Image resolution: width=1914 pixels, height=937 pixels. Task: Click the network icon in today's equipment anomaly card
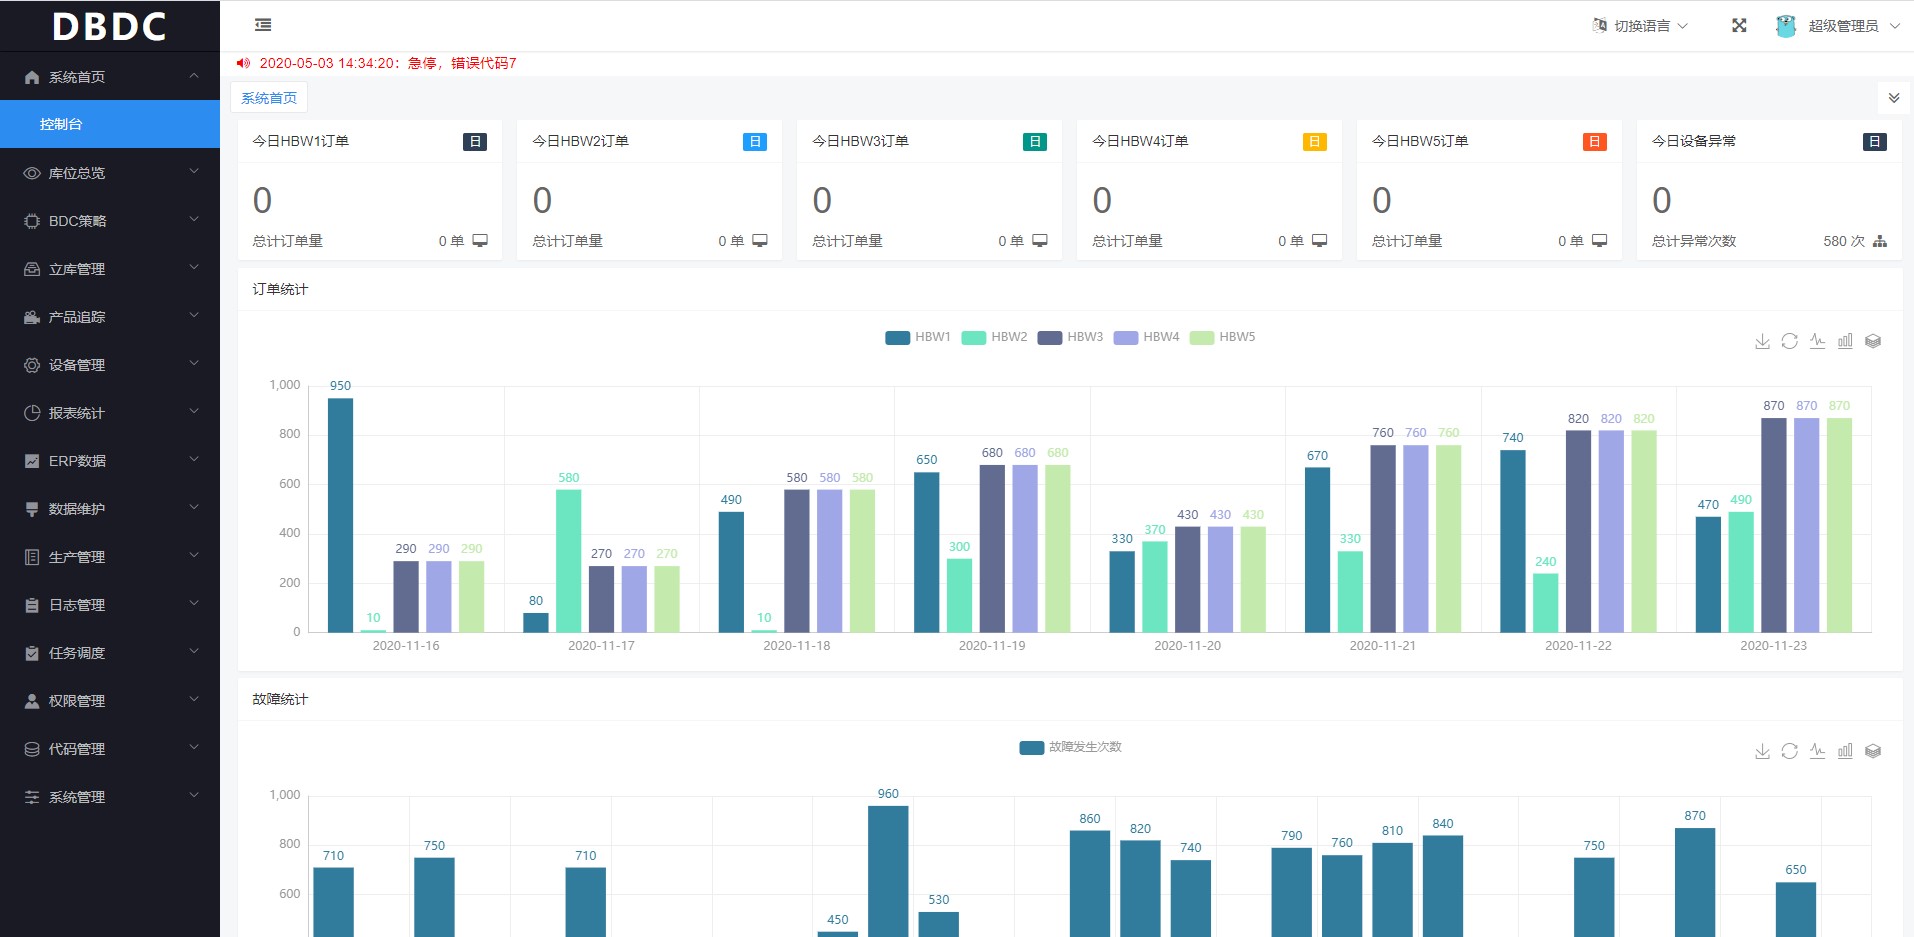point(1880,241)
